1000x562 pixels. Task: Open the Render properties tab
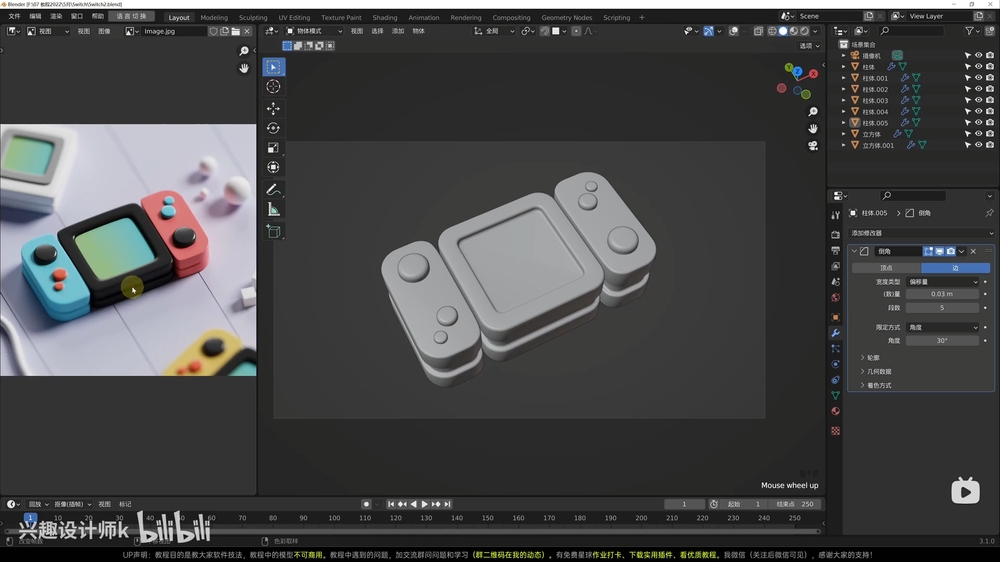835,234
